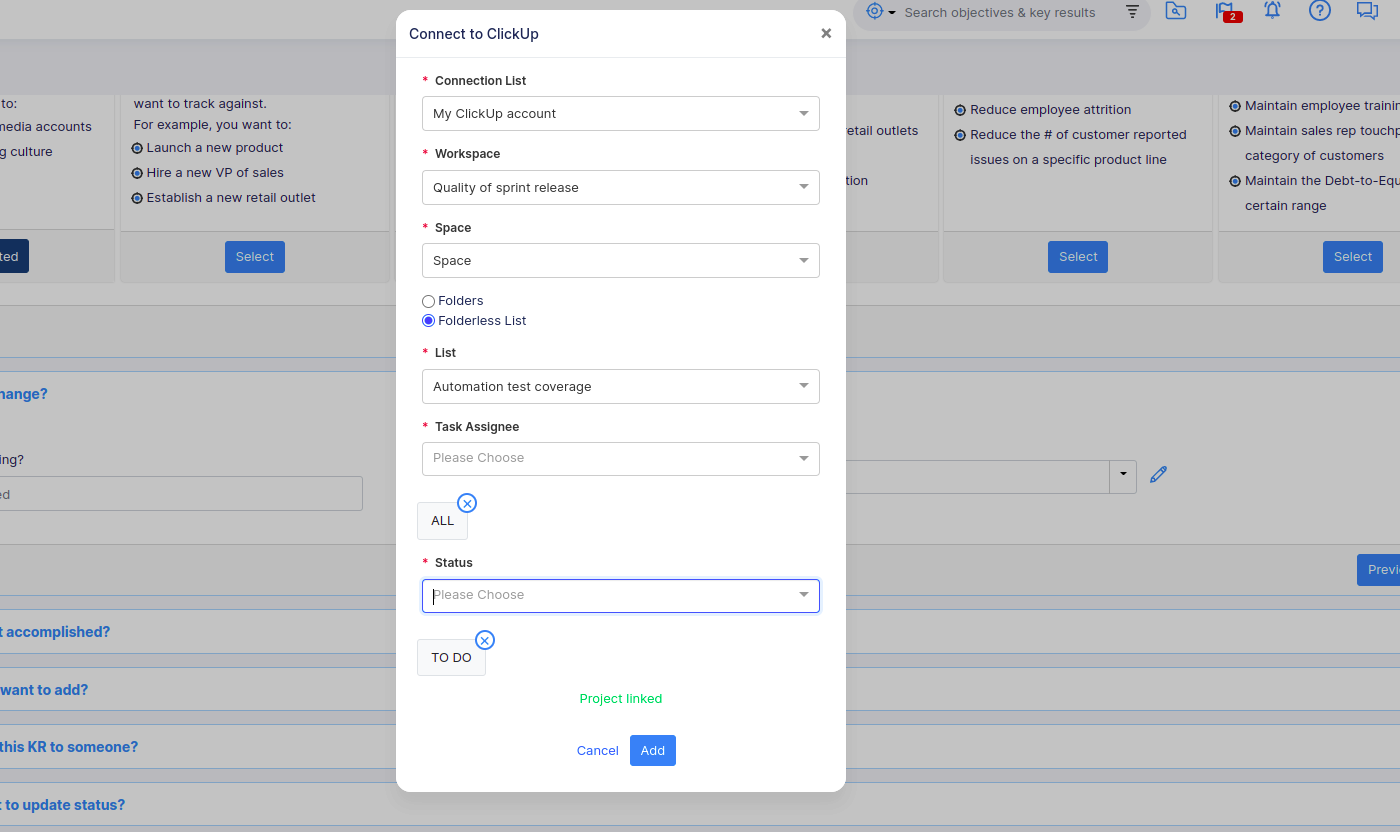
Task: Click Select under Maintain employee training card
Action: point(1353,256)
